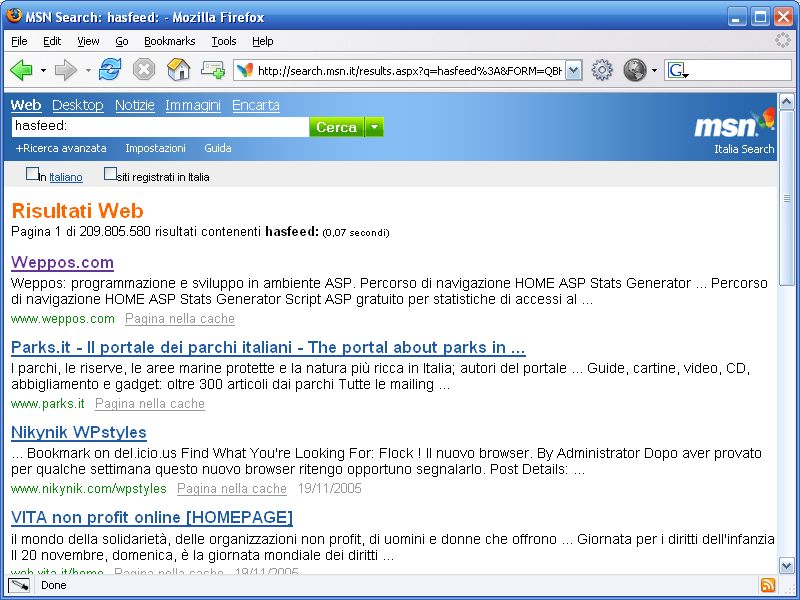Click the Firefox throbber activity icon
800x600 pixels.
pyautogui.click(x=783, y=40)
